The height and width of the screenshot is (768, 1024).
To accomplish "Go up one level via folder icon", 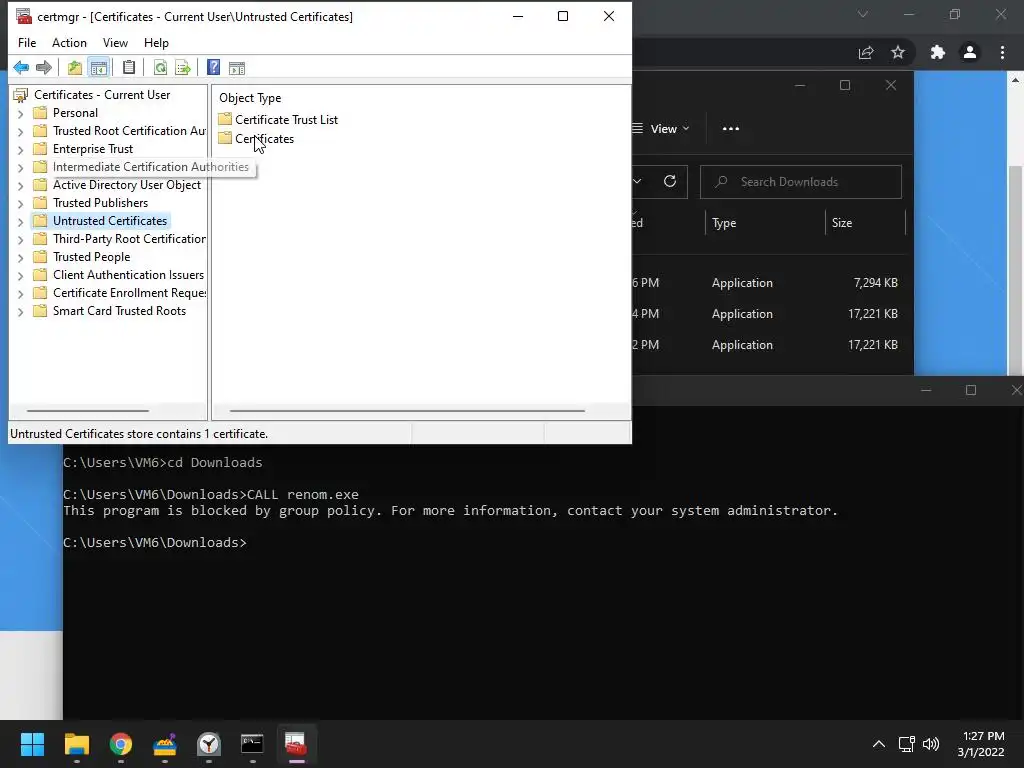I will click(x=75, y=67).
